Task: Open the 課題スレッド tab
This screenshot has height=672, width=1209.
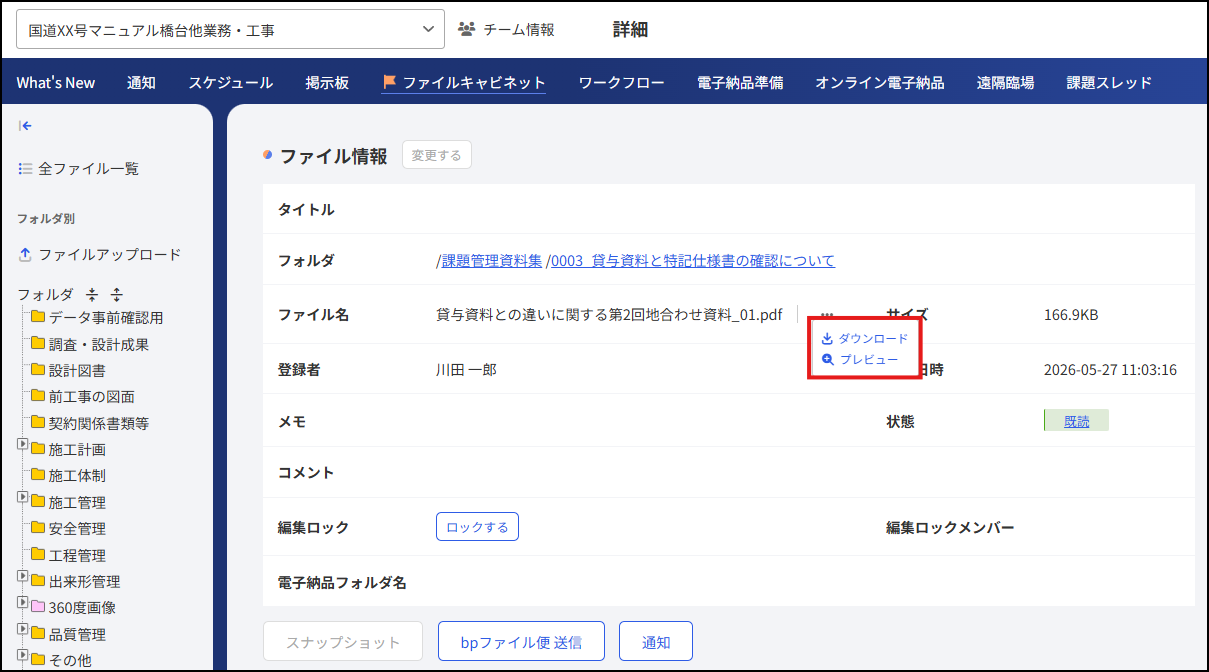Action: point(1109,83)
